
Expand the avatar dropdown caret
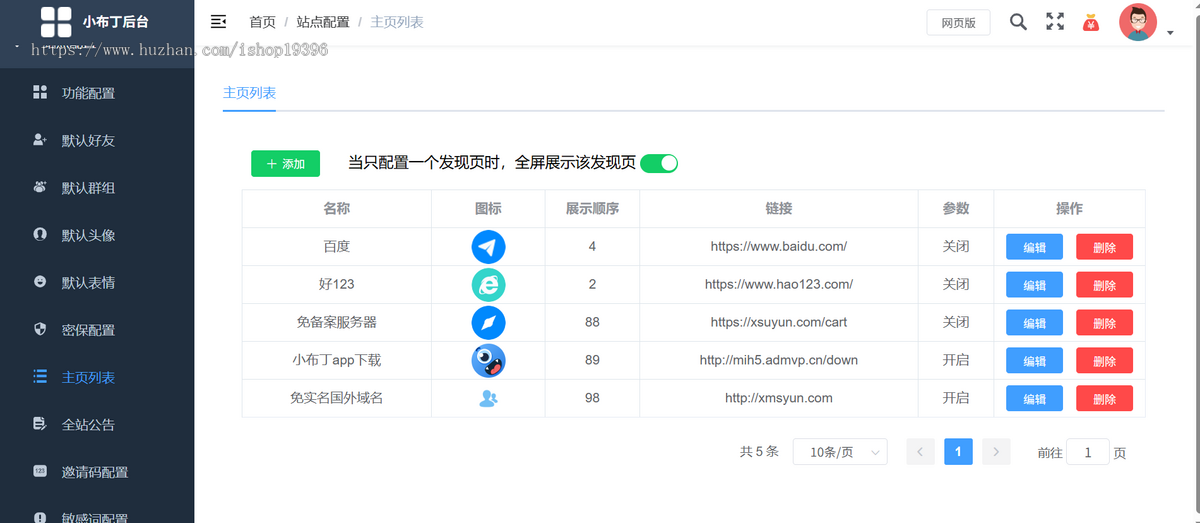[1170, 33]
